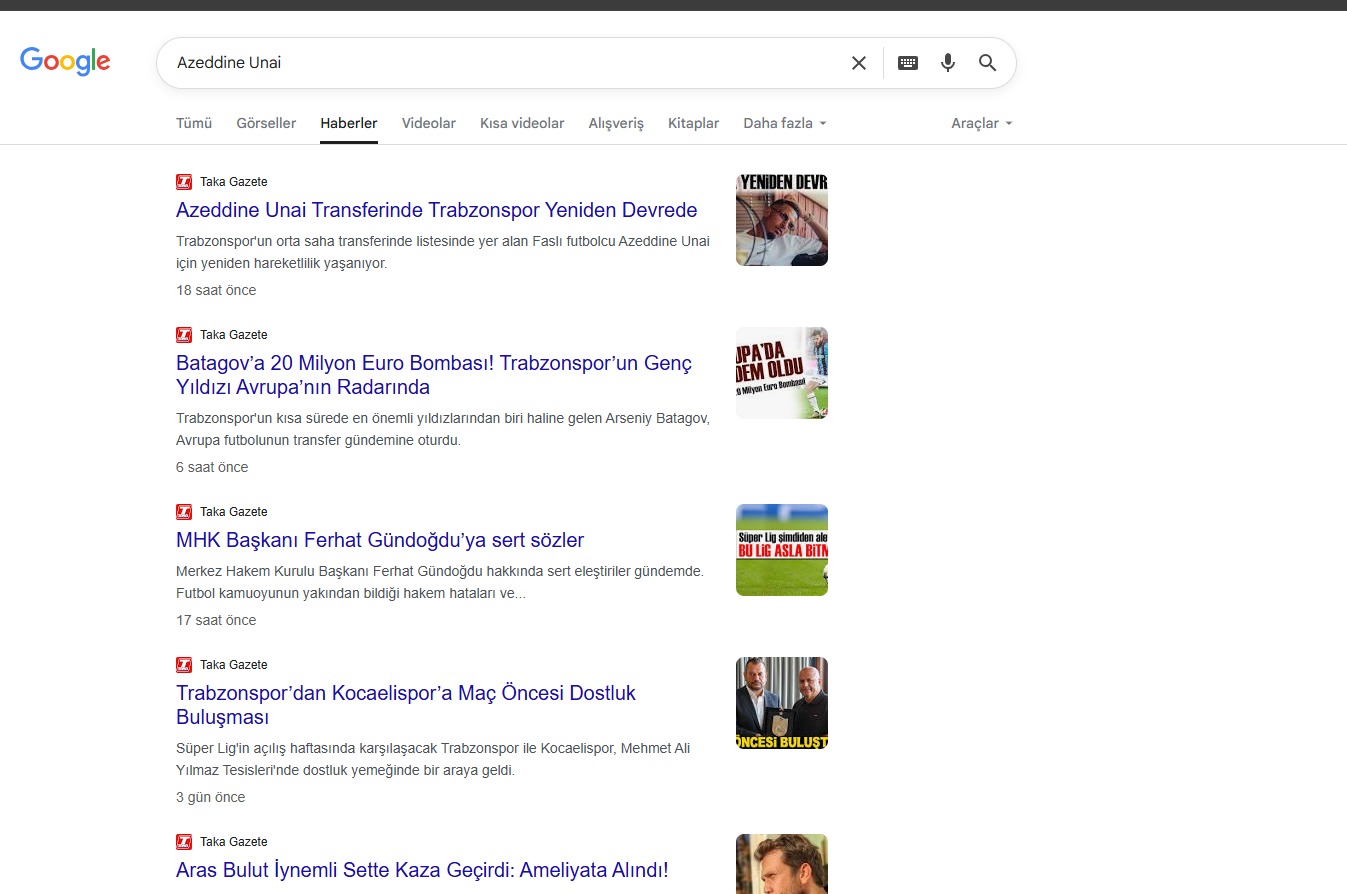1347x894 pixels.
Task: Switch to the Tümü tab
Action: point(194,123)
